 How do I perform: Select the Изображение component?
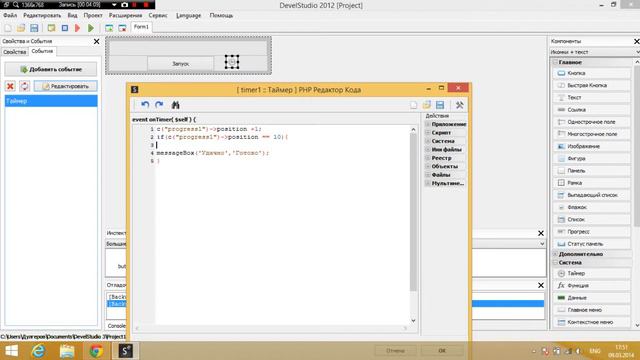592,146
